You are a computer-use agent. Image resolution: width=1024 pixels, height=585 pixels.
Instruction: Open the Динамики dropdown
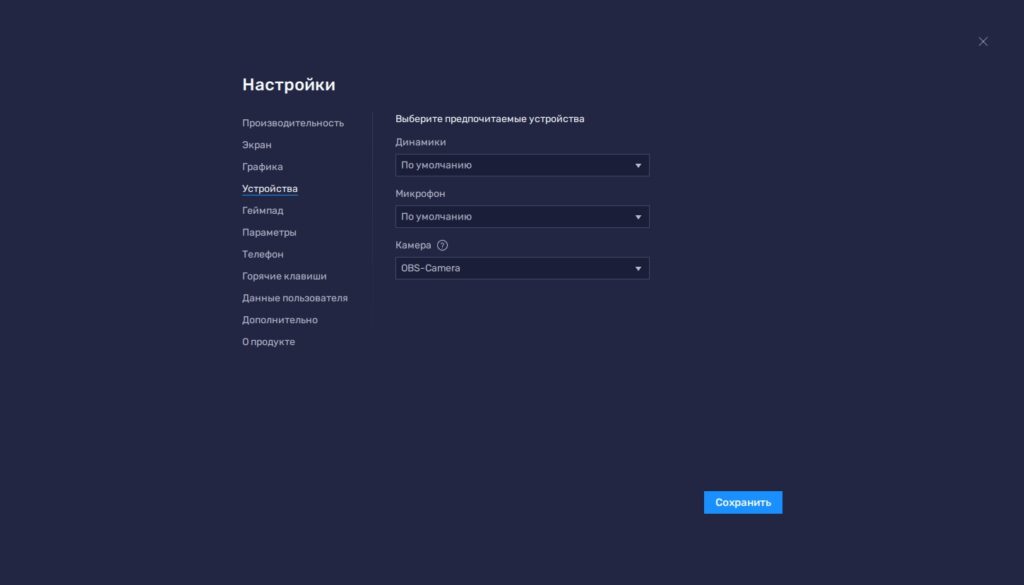[x=522, y=165]
